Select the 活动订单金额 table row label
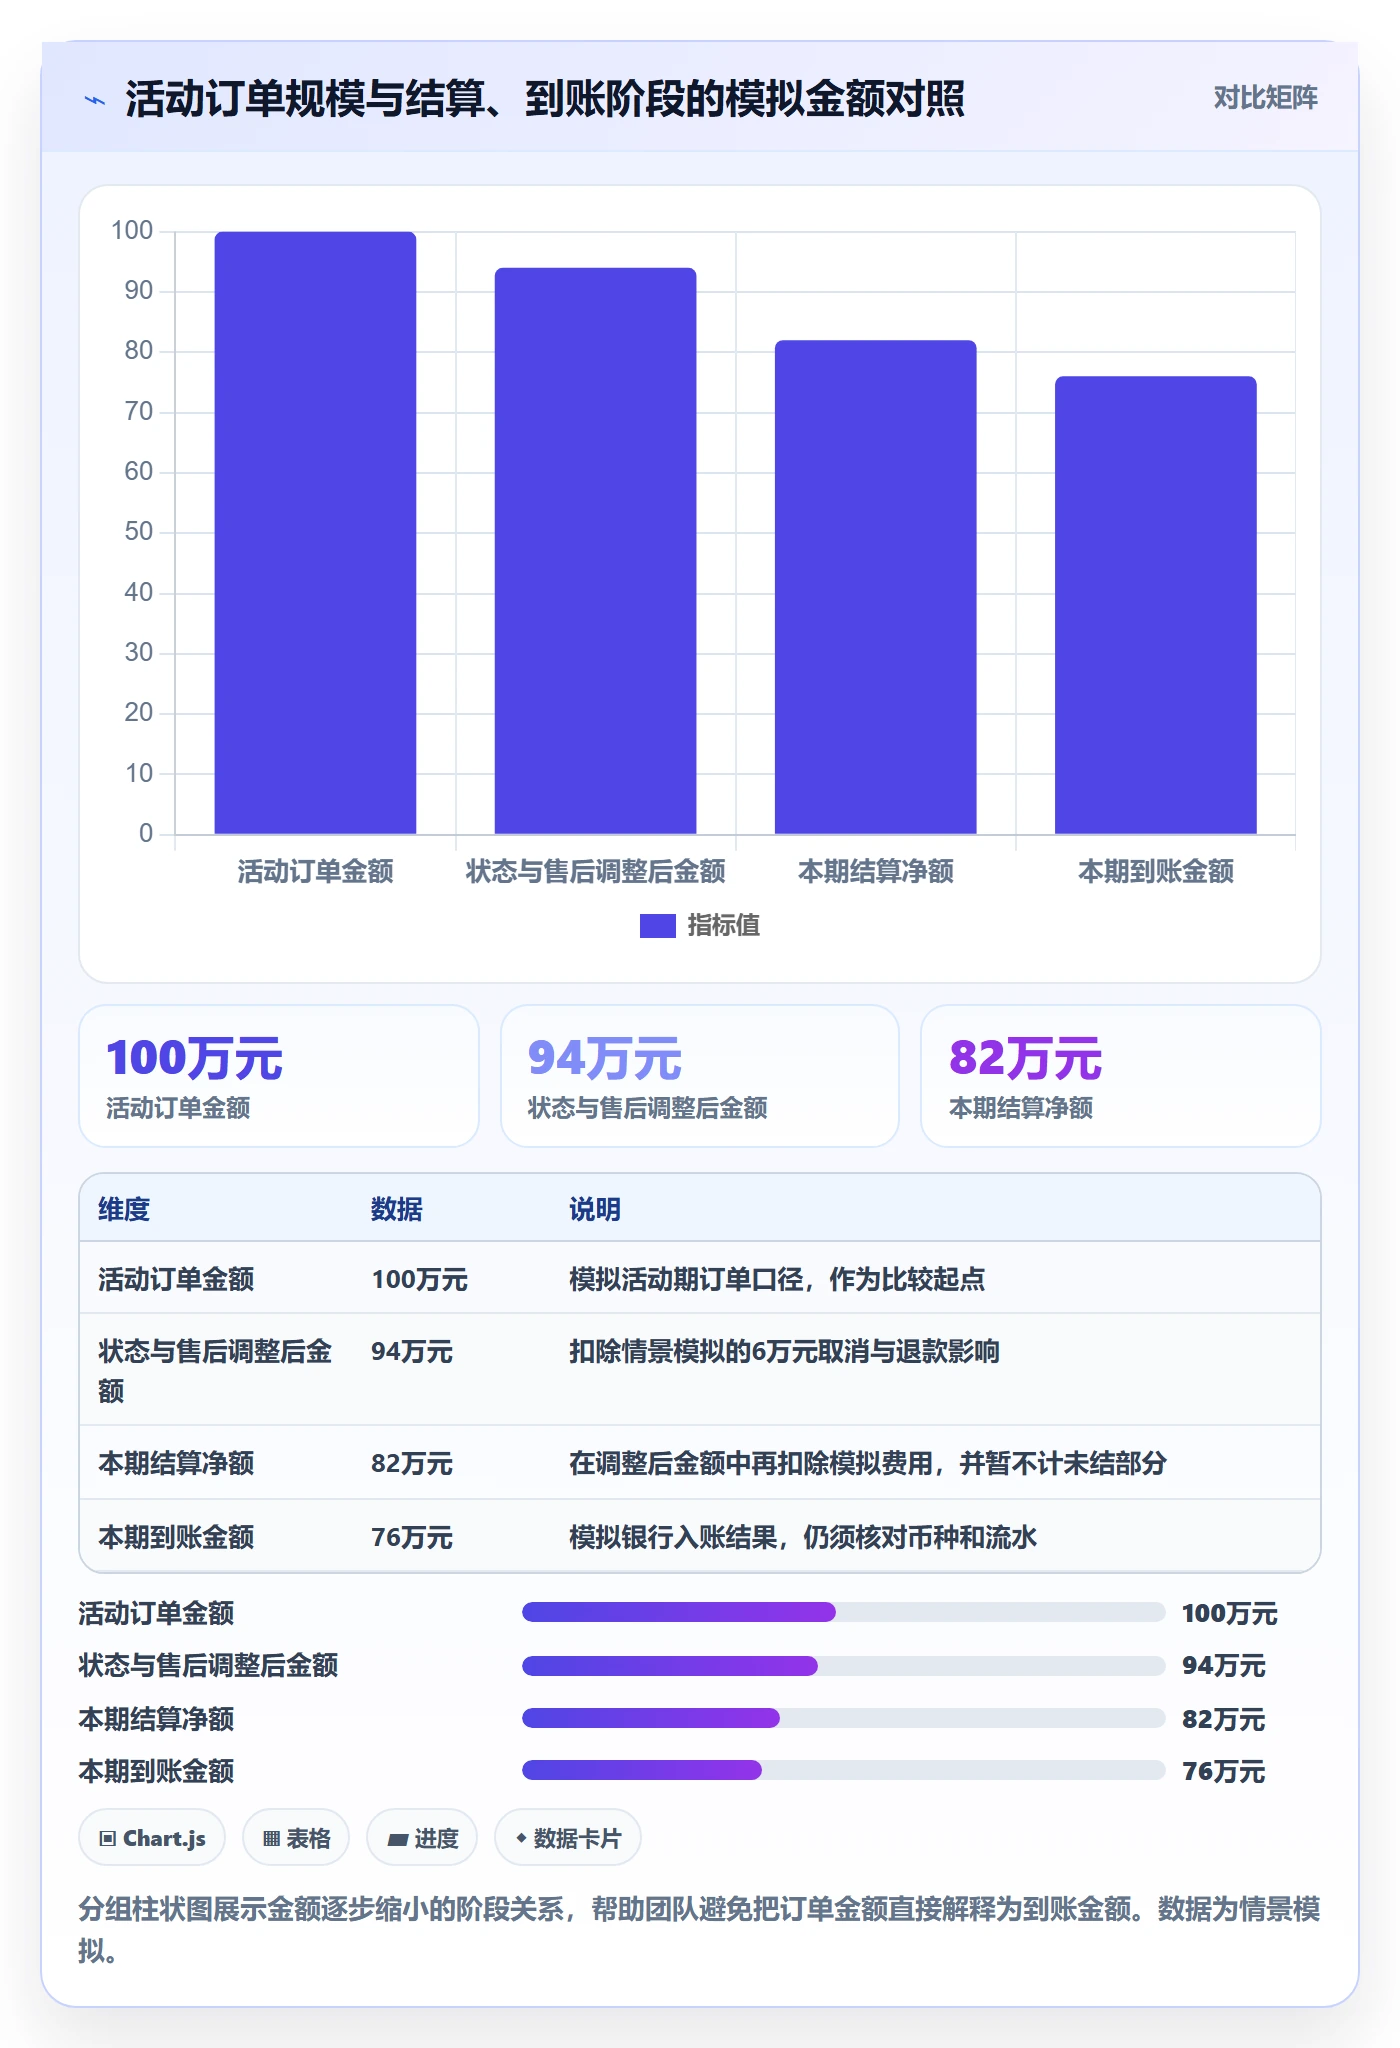 (176, 1279)
